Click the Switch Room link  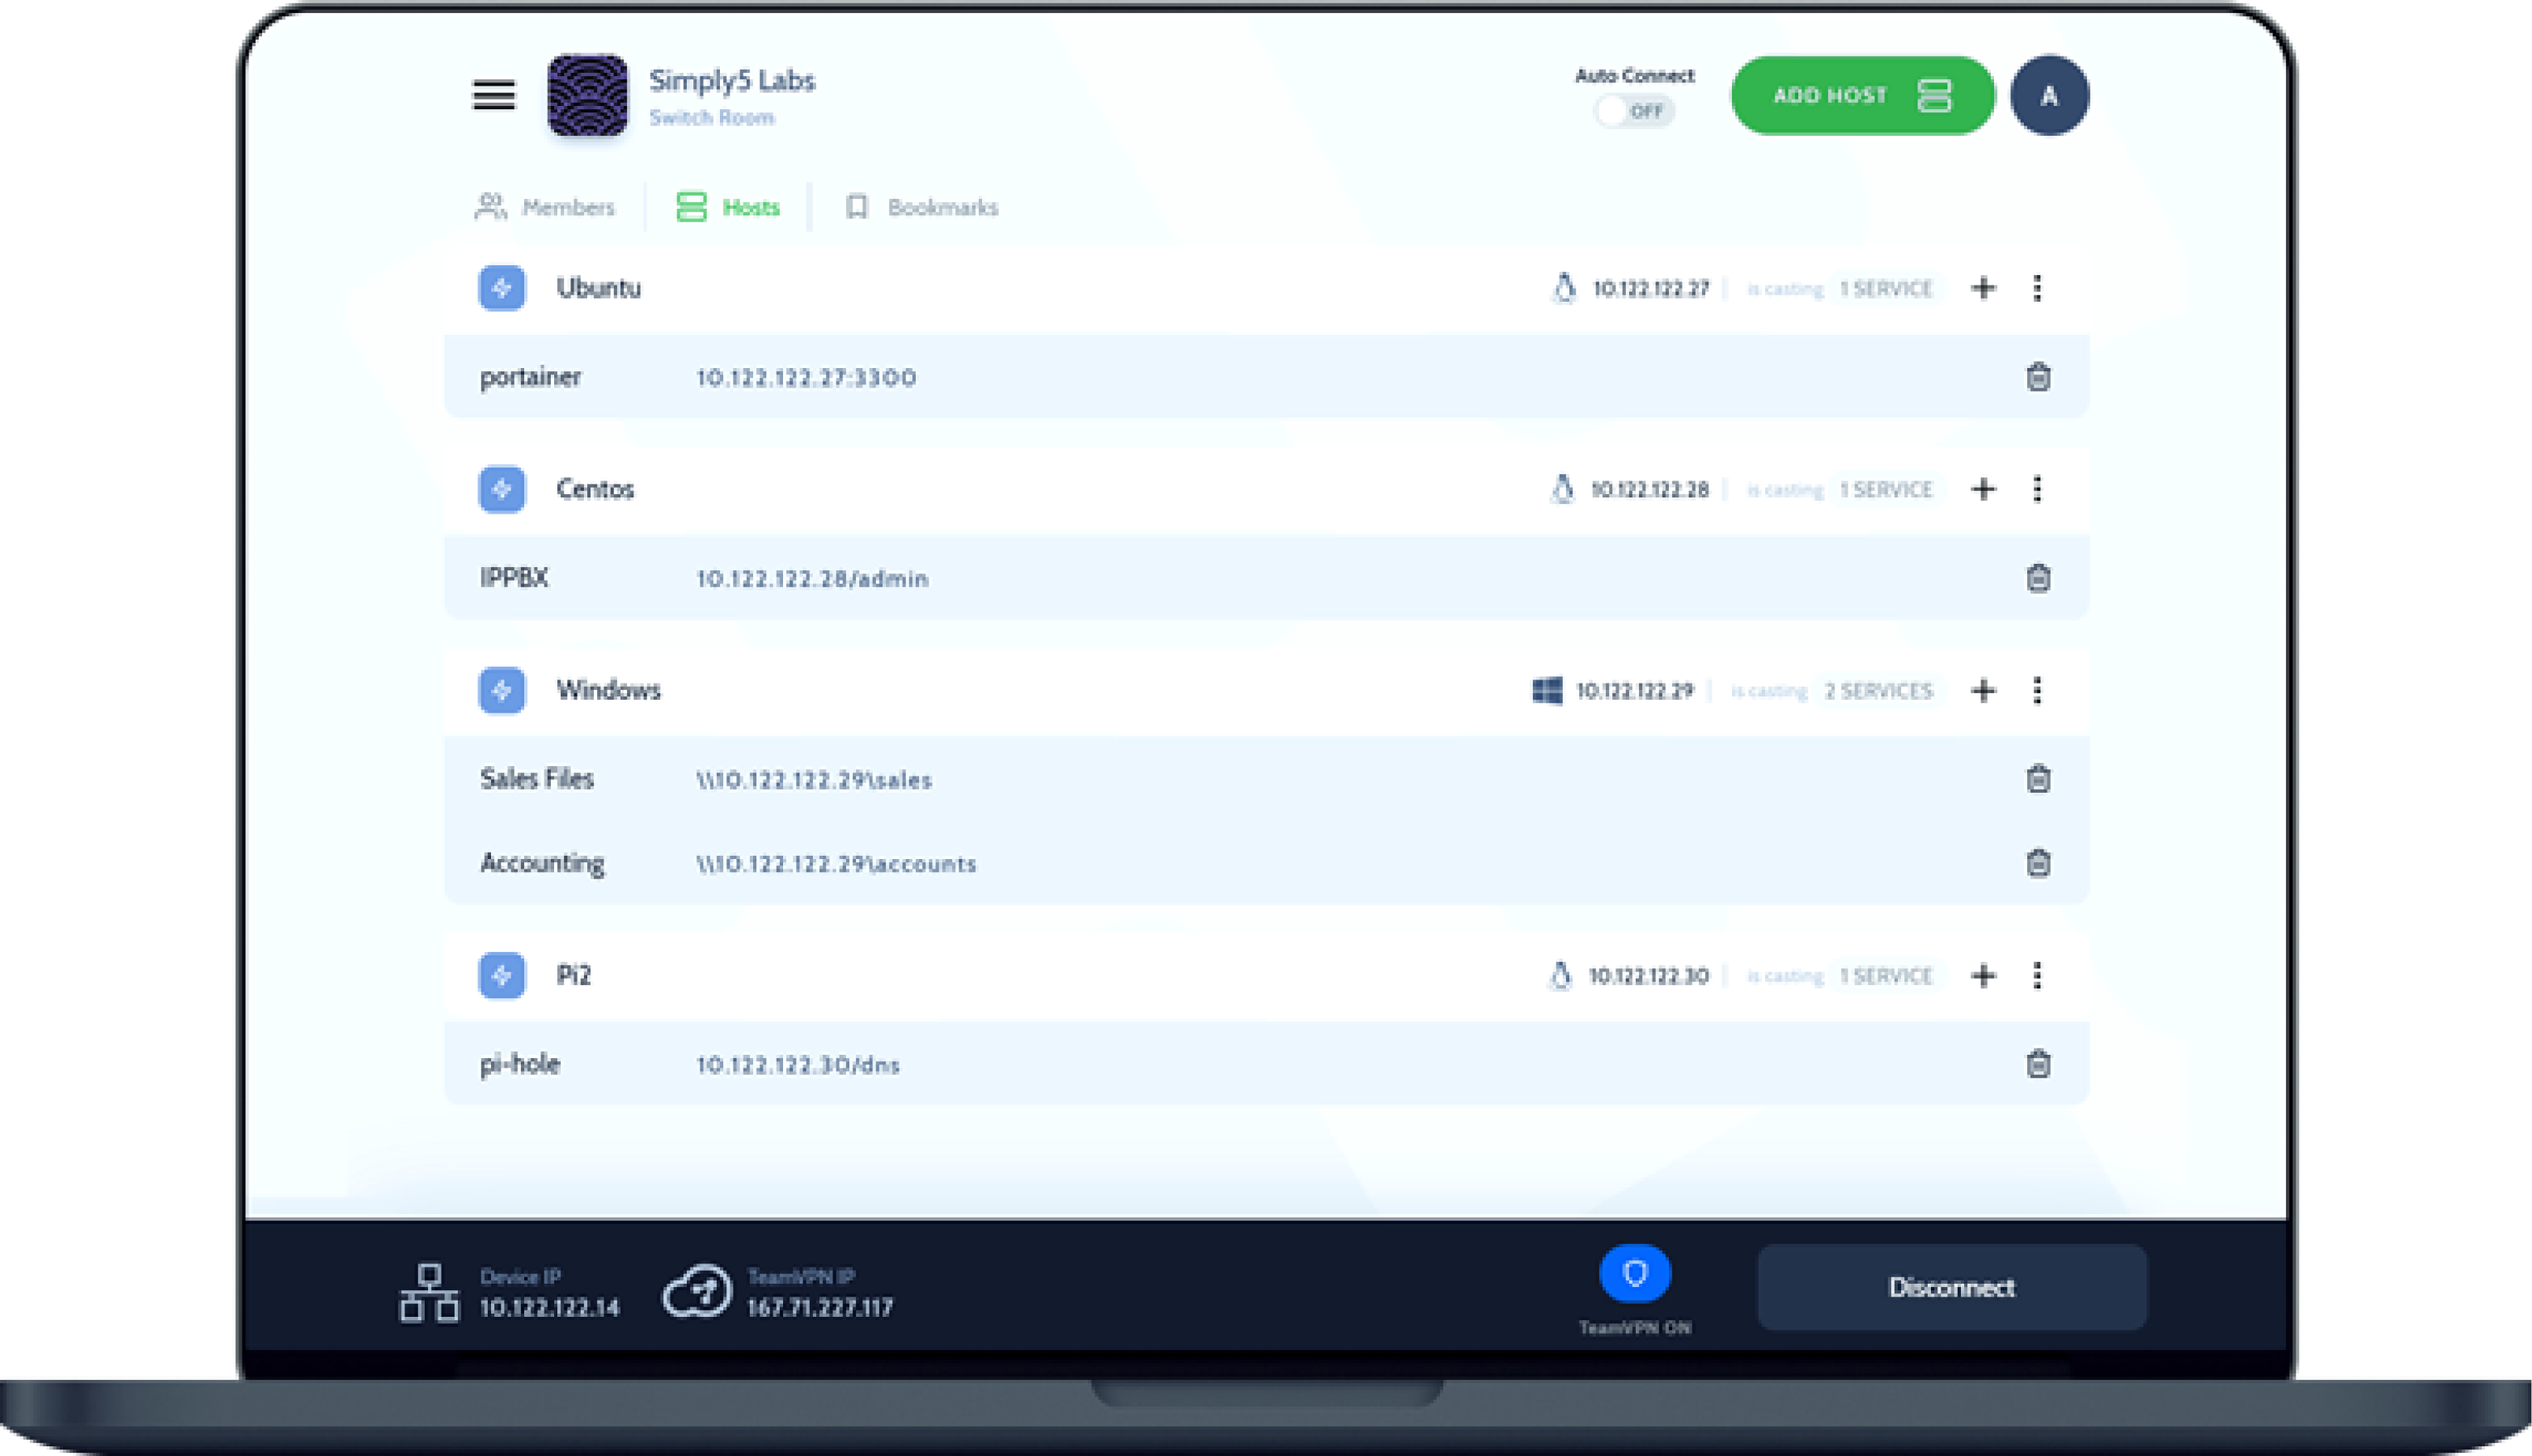[x=711, y=117]
